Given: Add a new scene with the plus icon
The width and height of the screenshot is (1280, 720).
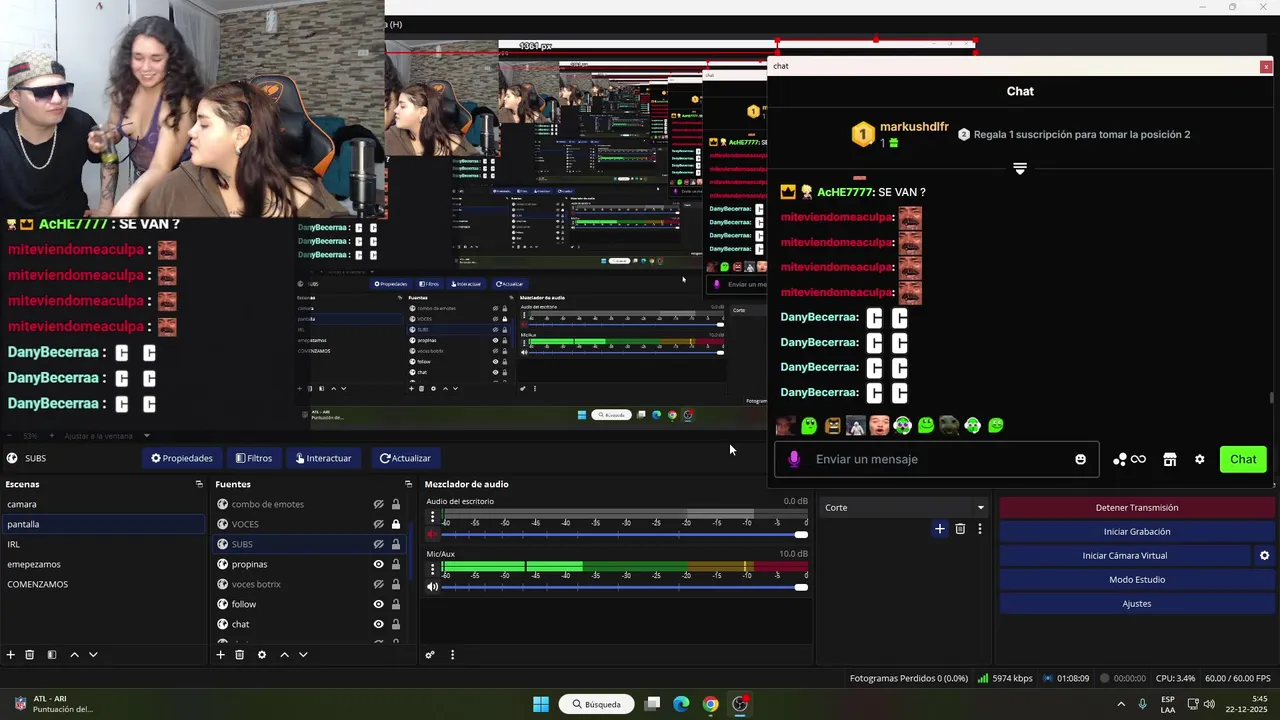Looking at the screenshot, I should 10,655.
